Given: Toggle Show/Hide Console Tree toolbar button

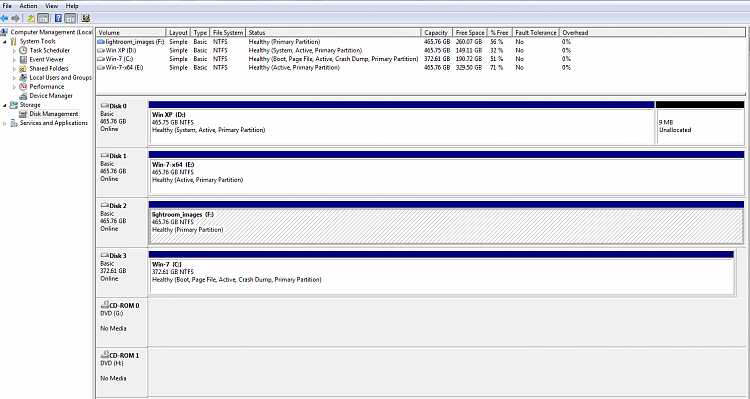Looking at the screenshot, I should tap(43, 18).
